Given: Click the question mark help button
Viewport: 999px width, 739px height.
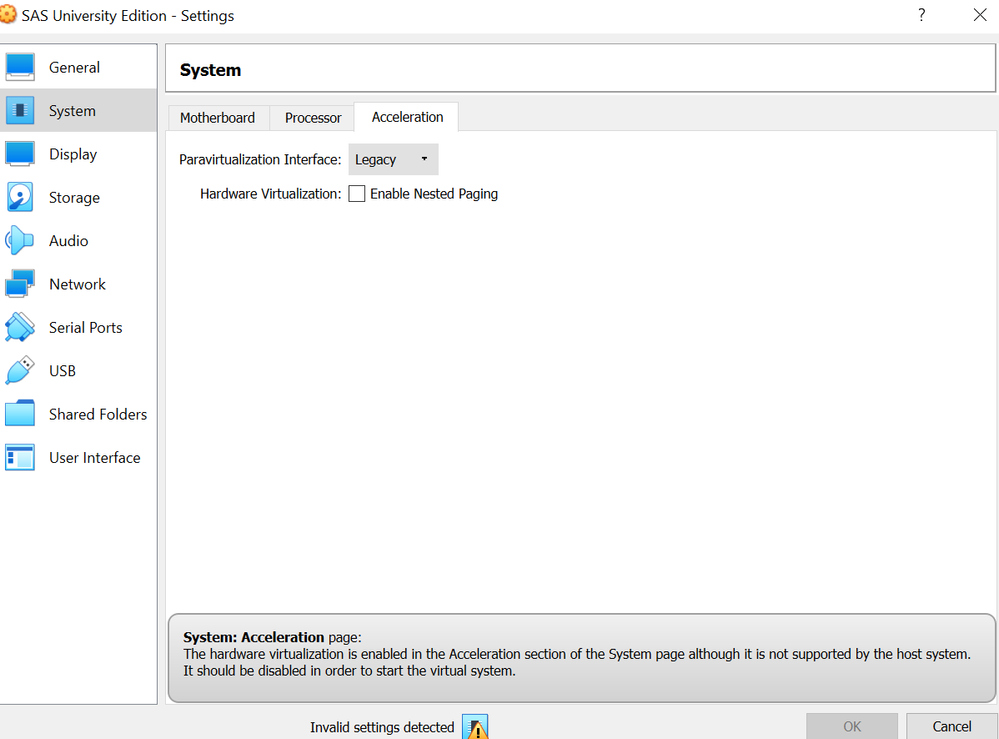Looking at the screenshot, I should click(922, 15).
